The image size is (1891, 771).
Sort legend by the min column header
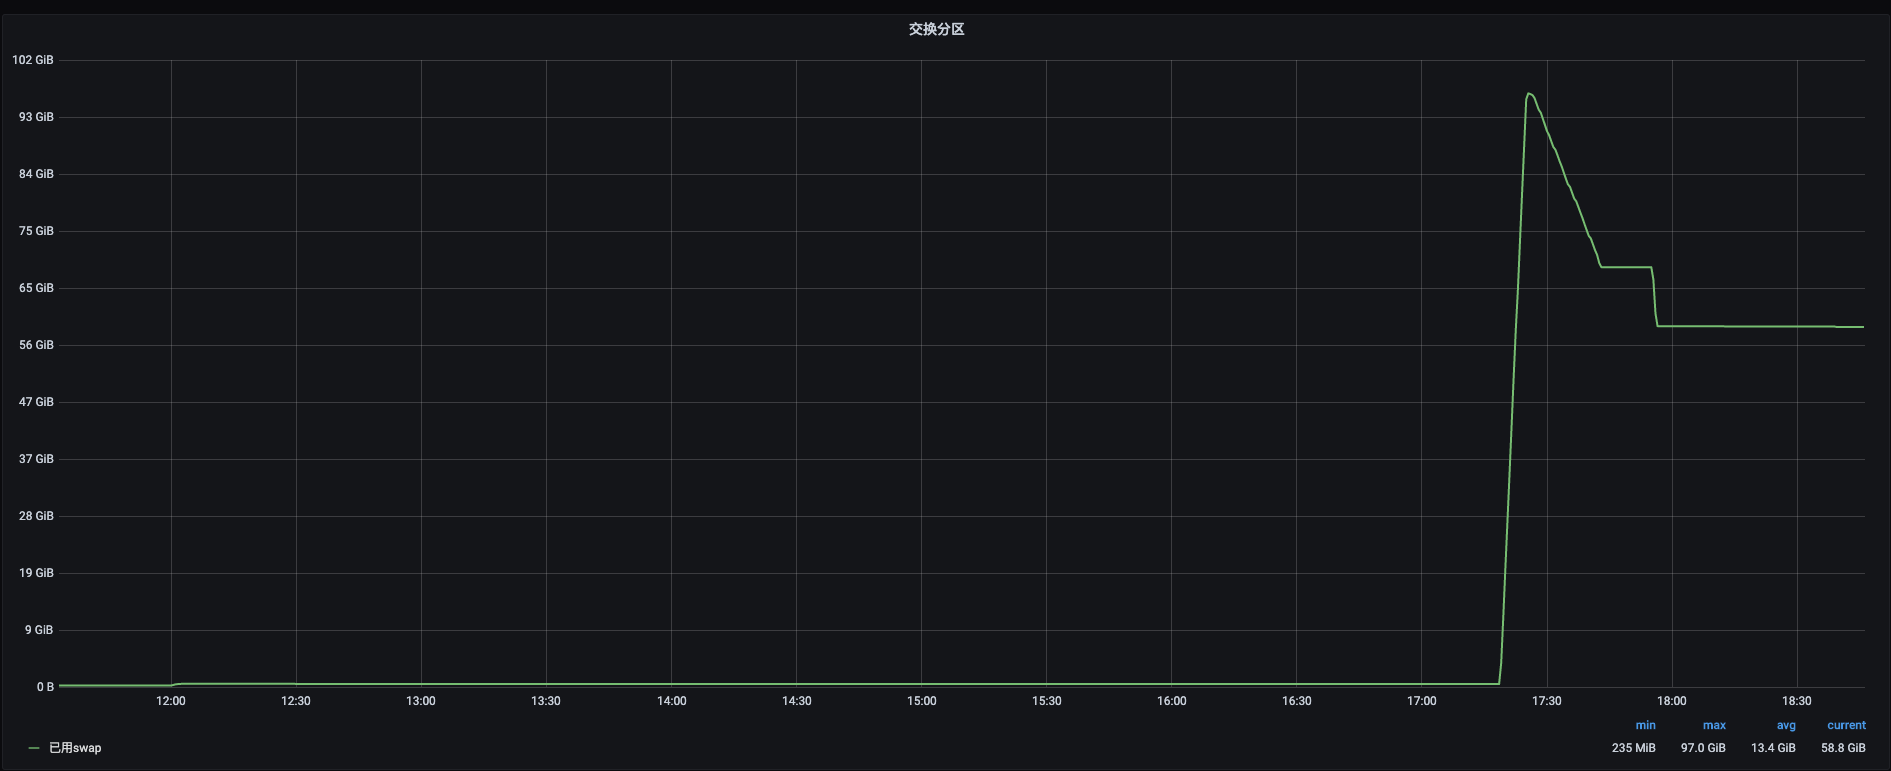[1645, 726]
